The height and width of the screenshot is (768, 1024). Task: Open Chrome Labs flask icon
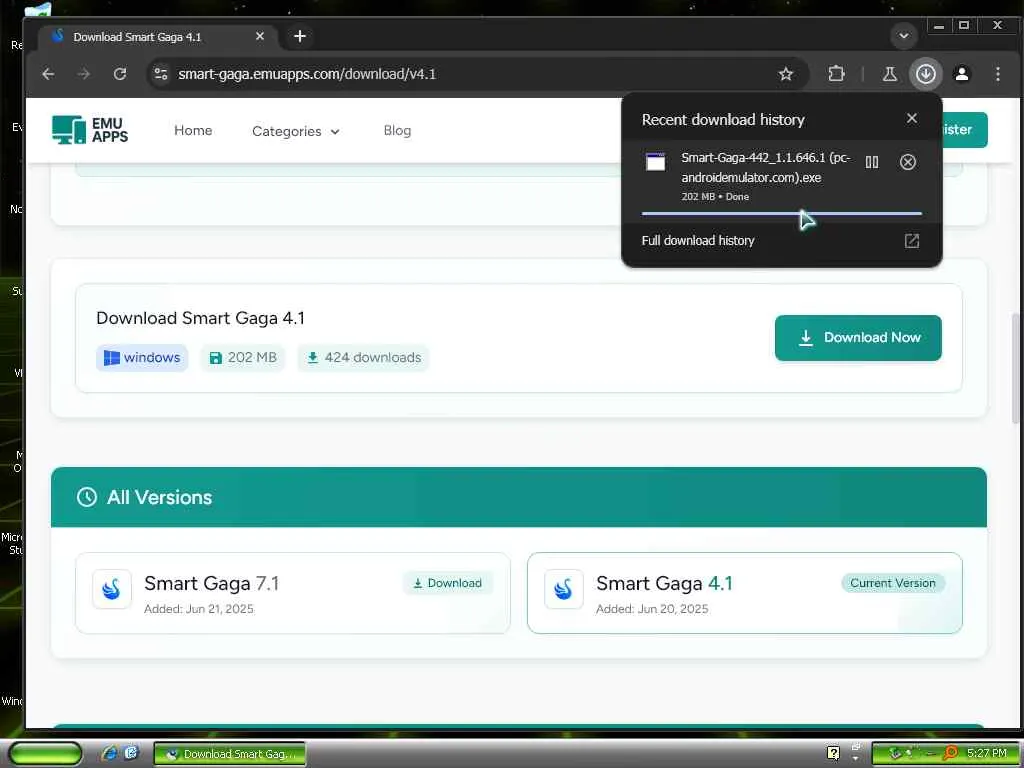889,74
